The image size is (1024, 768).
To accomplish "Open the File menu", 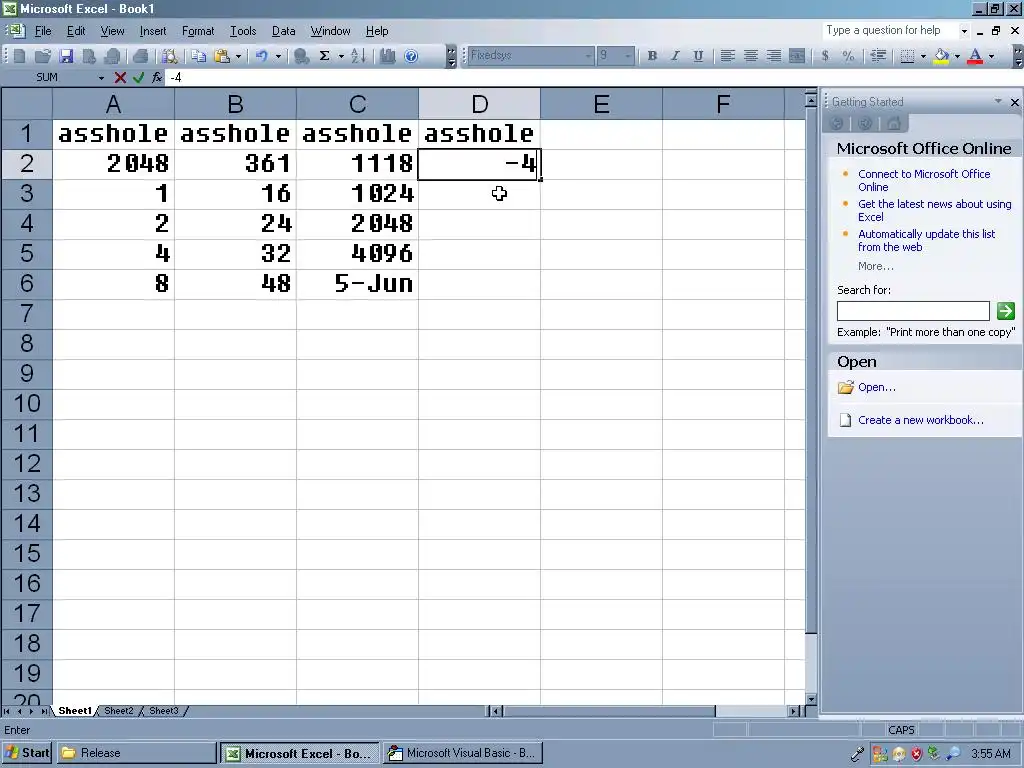I will pos(43,31).
